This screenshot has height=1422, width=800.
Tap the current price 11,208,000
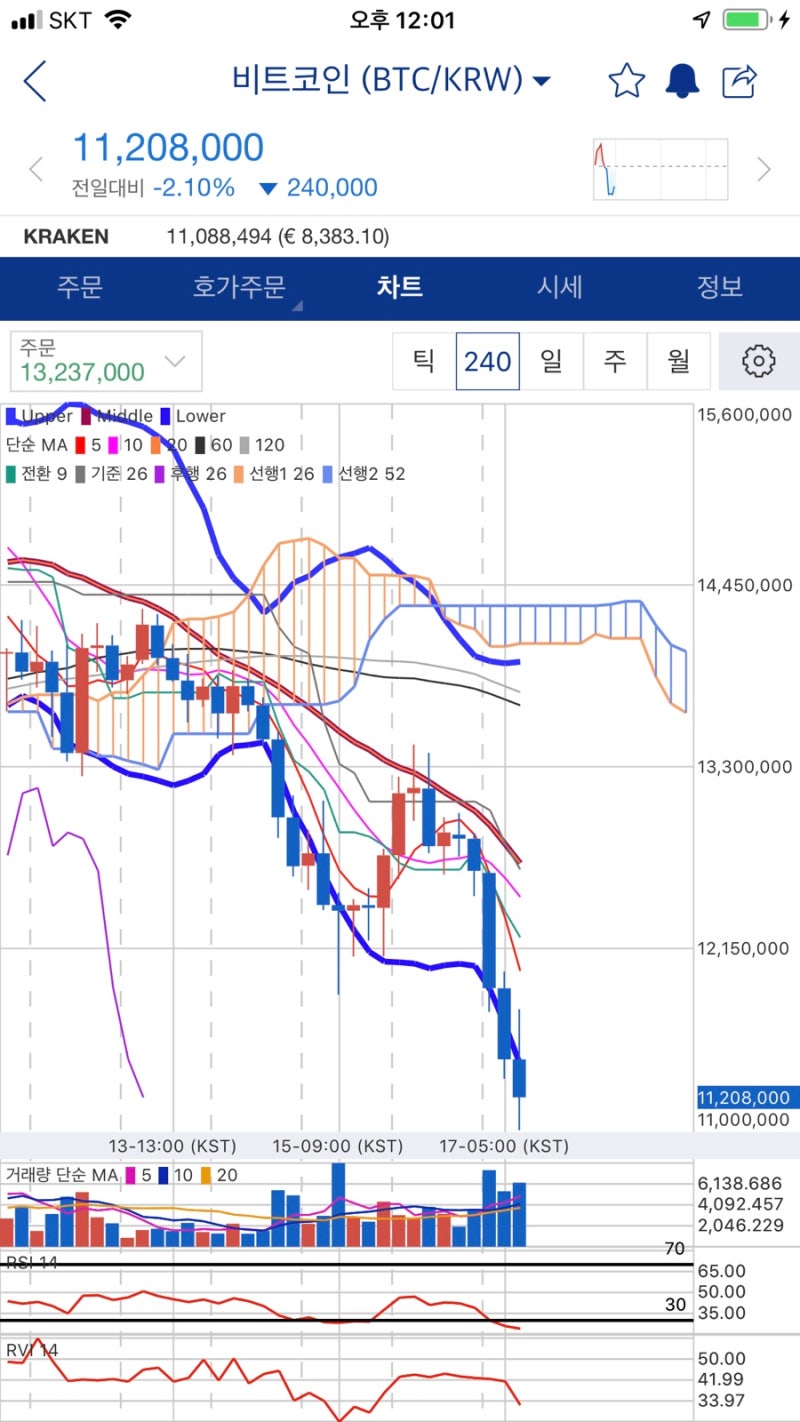point(168,148)
